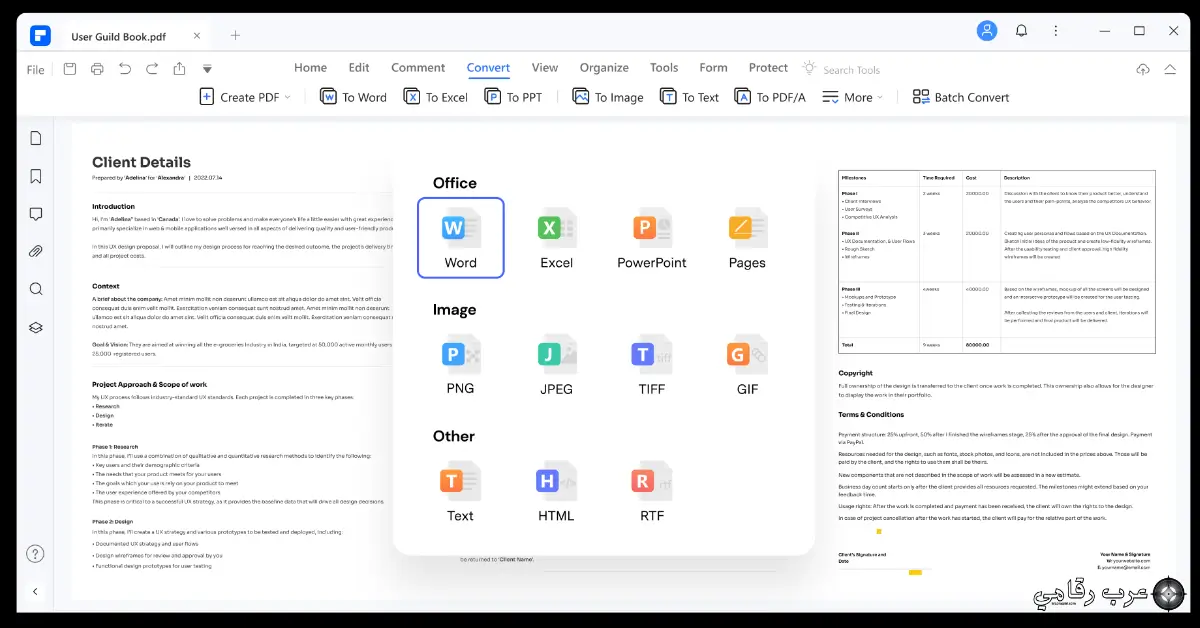
Task: Redo the last action
Action: (x=152, y=69)
